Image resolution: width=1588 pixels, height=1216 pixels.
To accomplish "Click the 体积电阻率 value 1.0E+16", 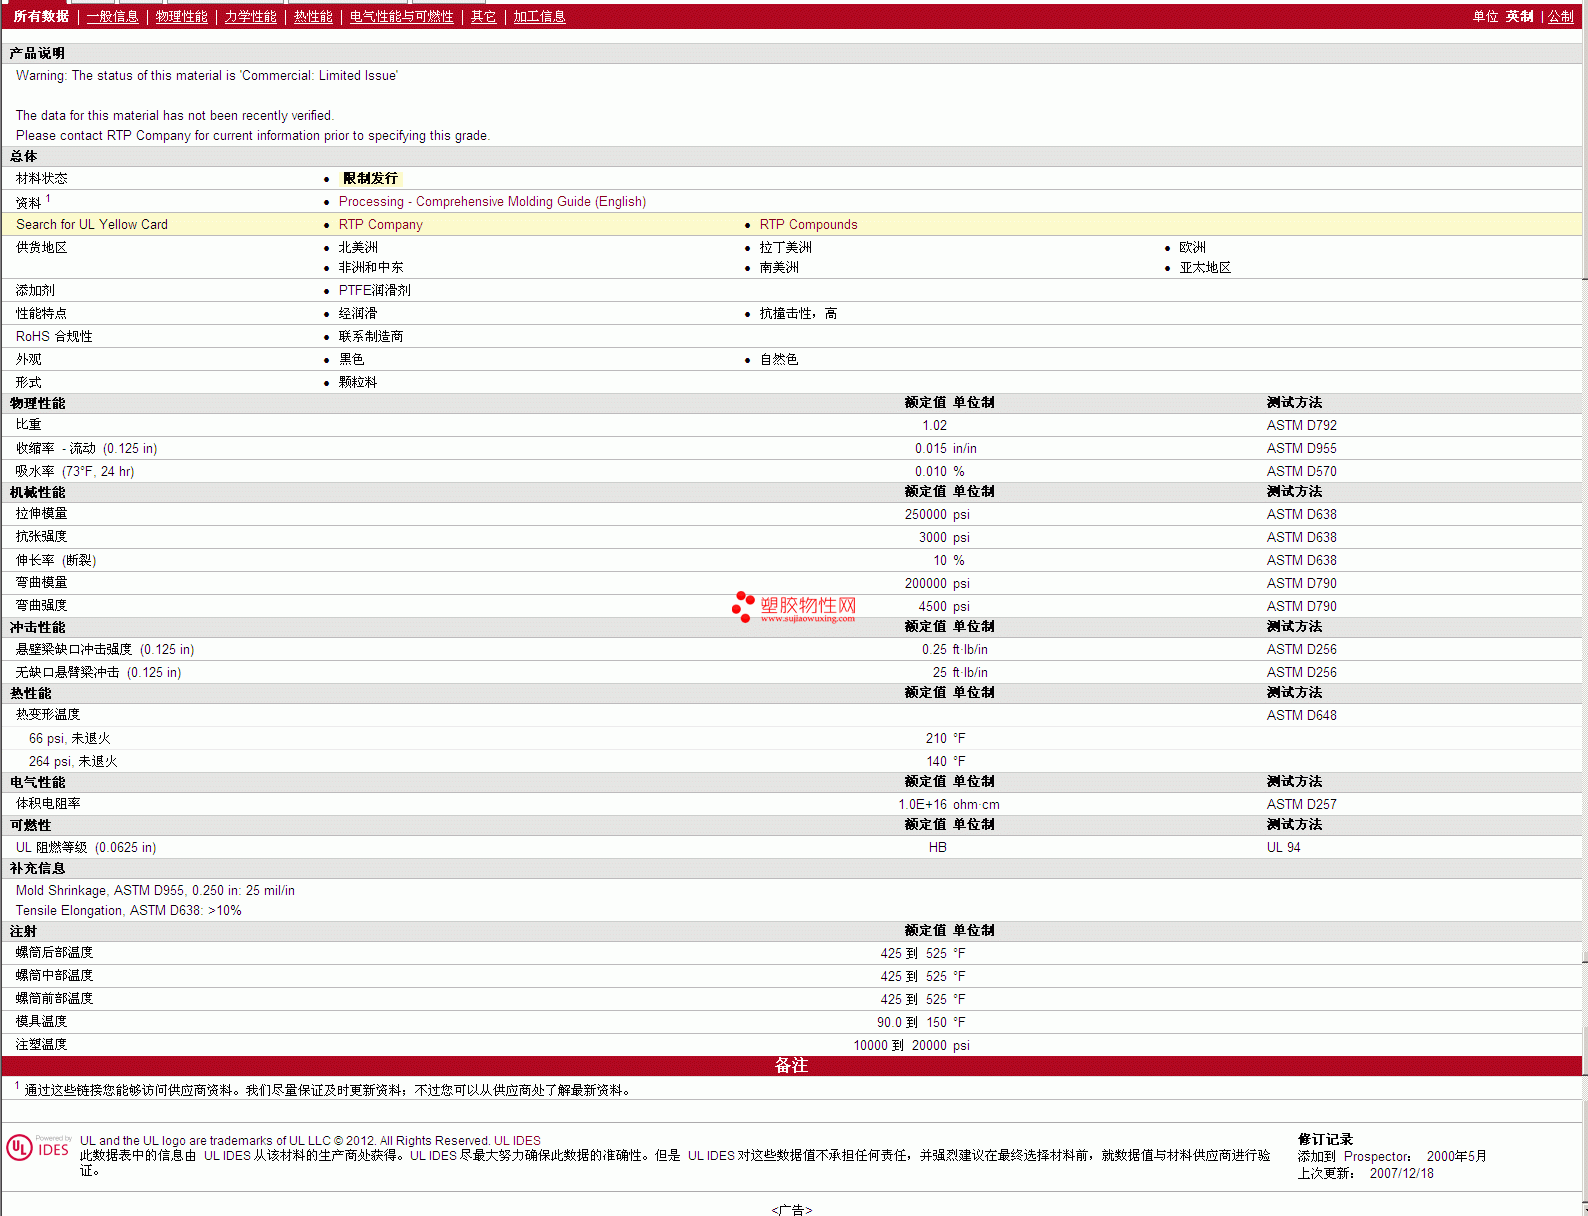I will [x=922, y=805].
